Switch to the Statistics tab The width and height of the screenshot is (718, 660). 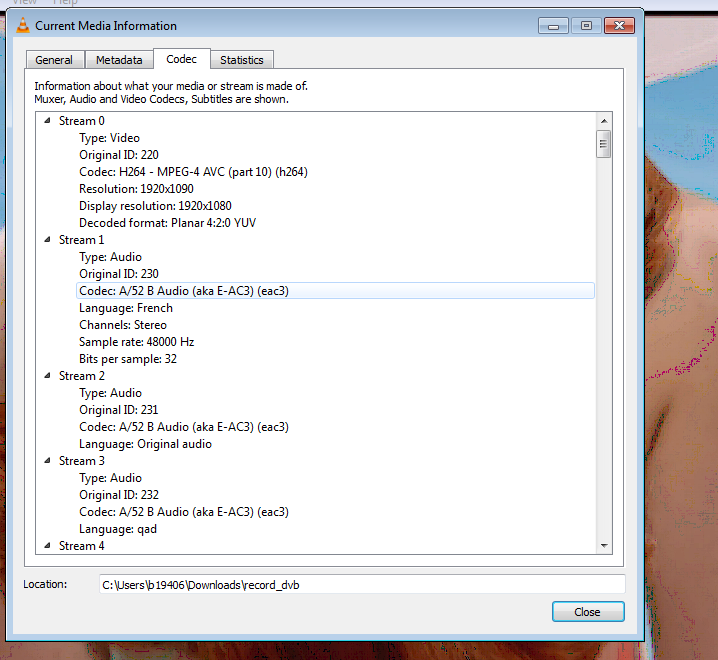pyautogui.click(x=242, y=60)
